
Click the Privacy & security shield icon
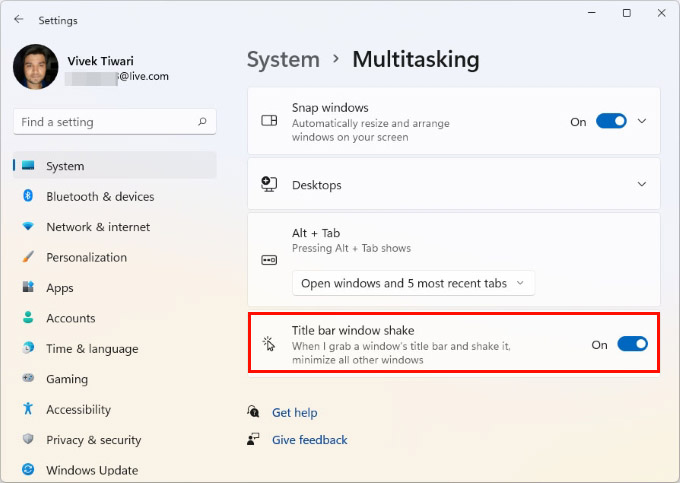click(28, 439)
